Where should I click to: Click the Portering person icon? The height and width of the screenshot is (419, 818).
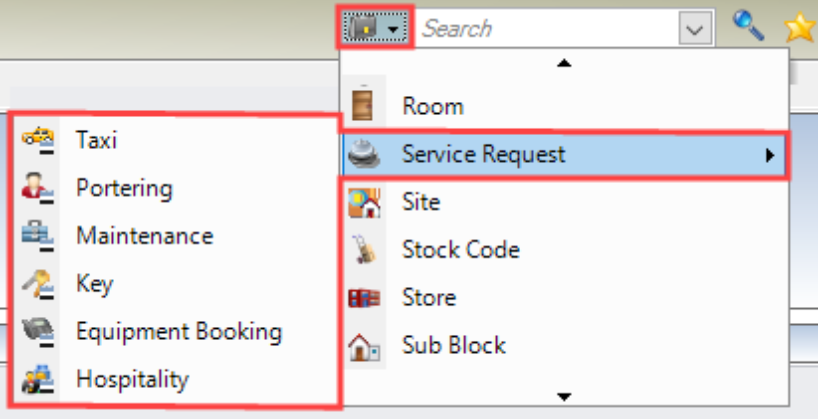pyautogui.click(x=38, y=188)
